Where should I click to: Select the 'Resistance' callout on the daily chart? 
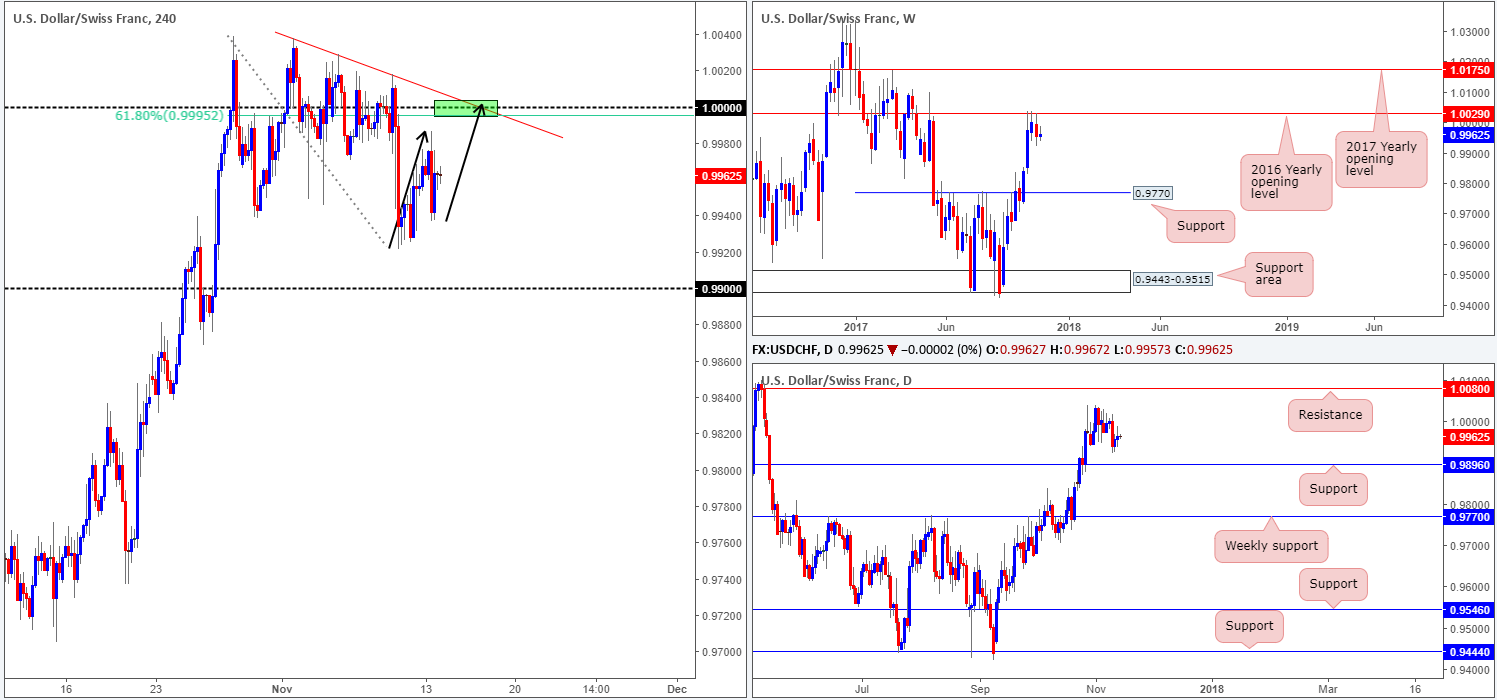coord(1330,415)
